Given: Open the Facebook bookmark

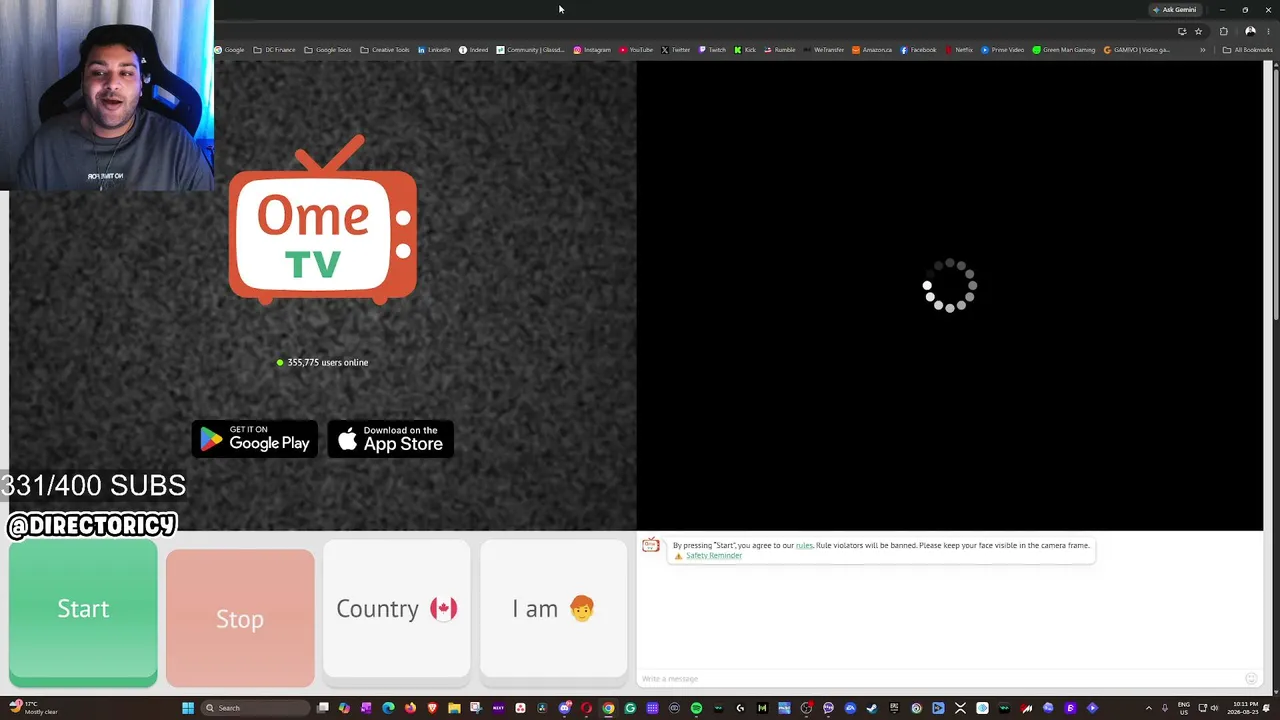Looking at the screenshot, I should 919,50.
